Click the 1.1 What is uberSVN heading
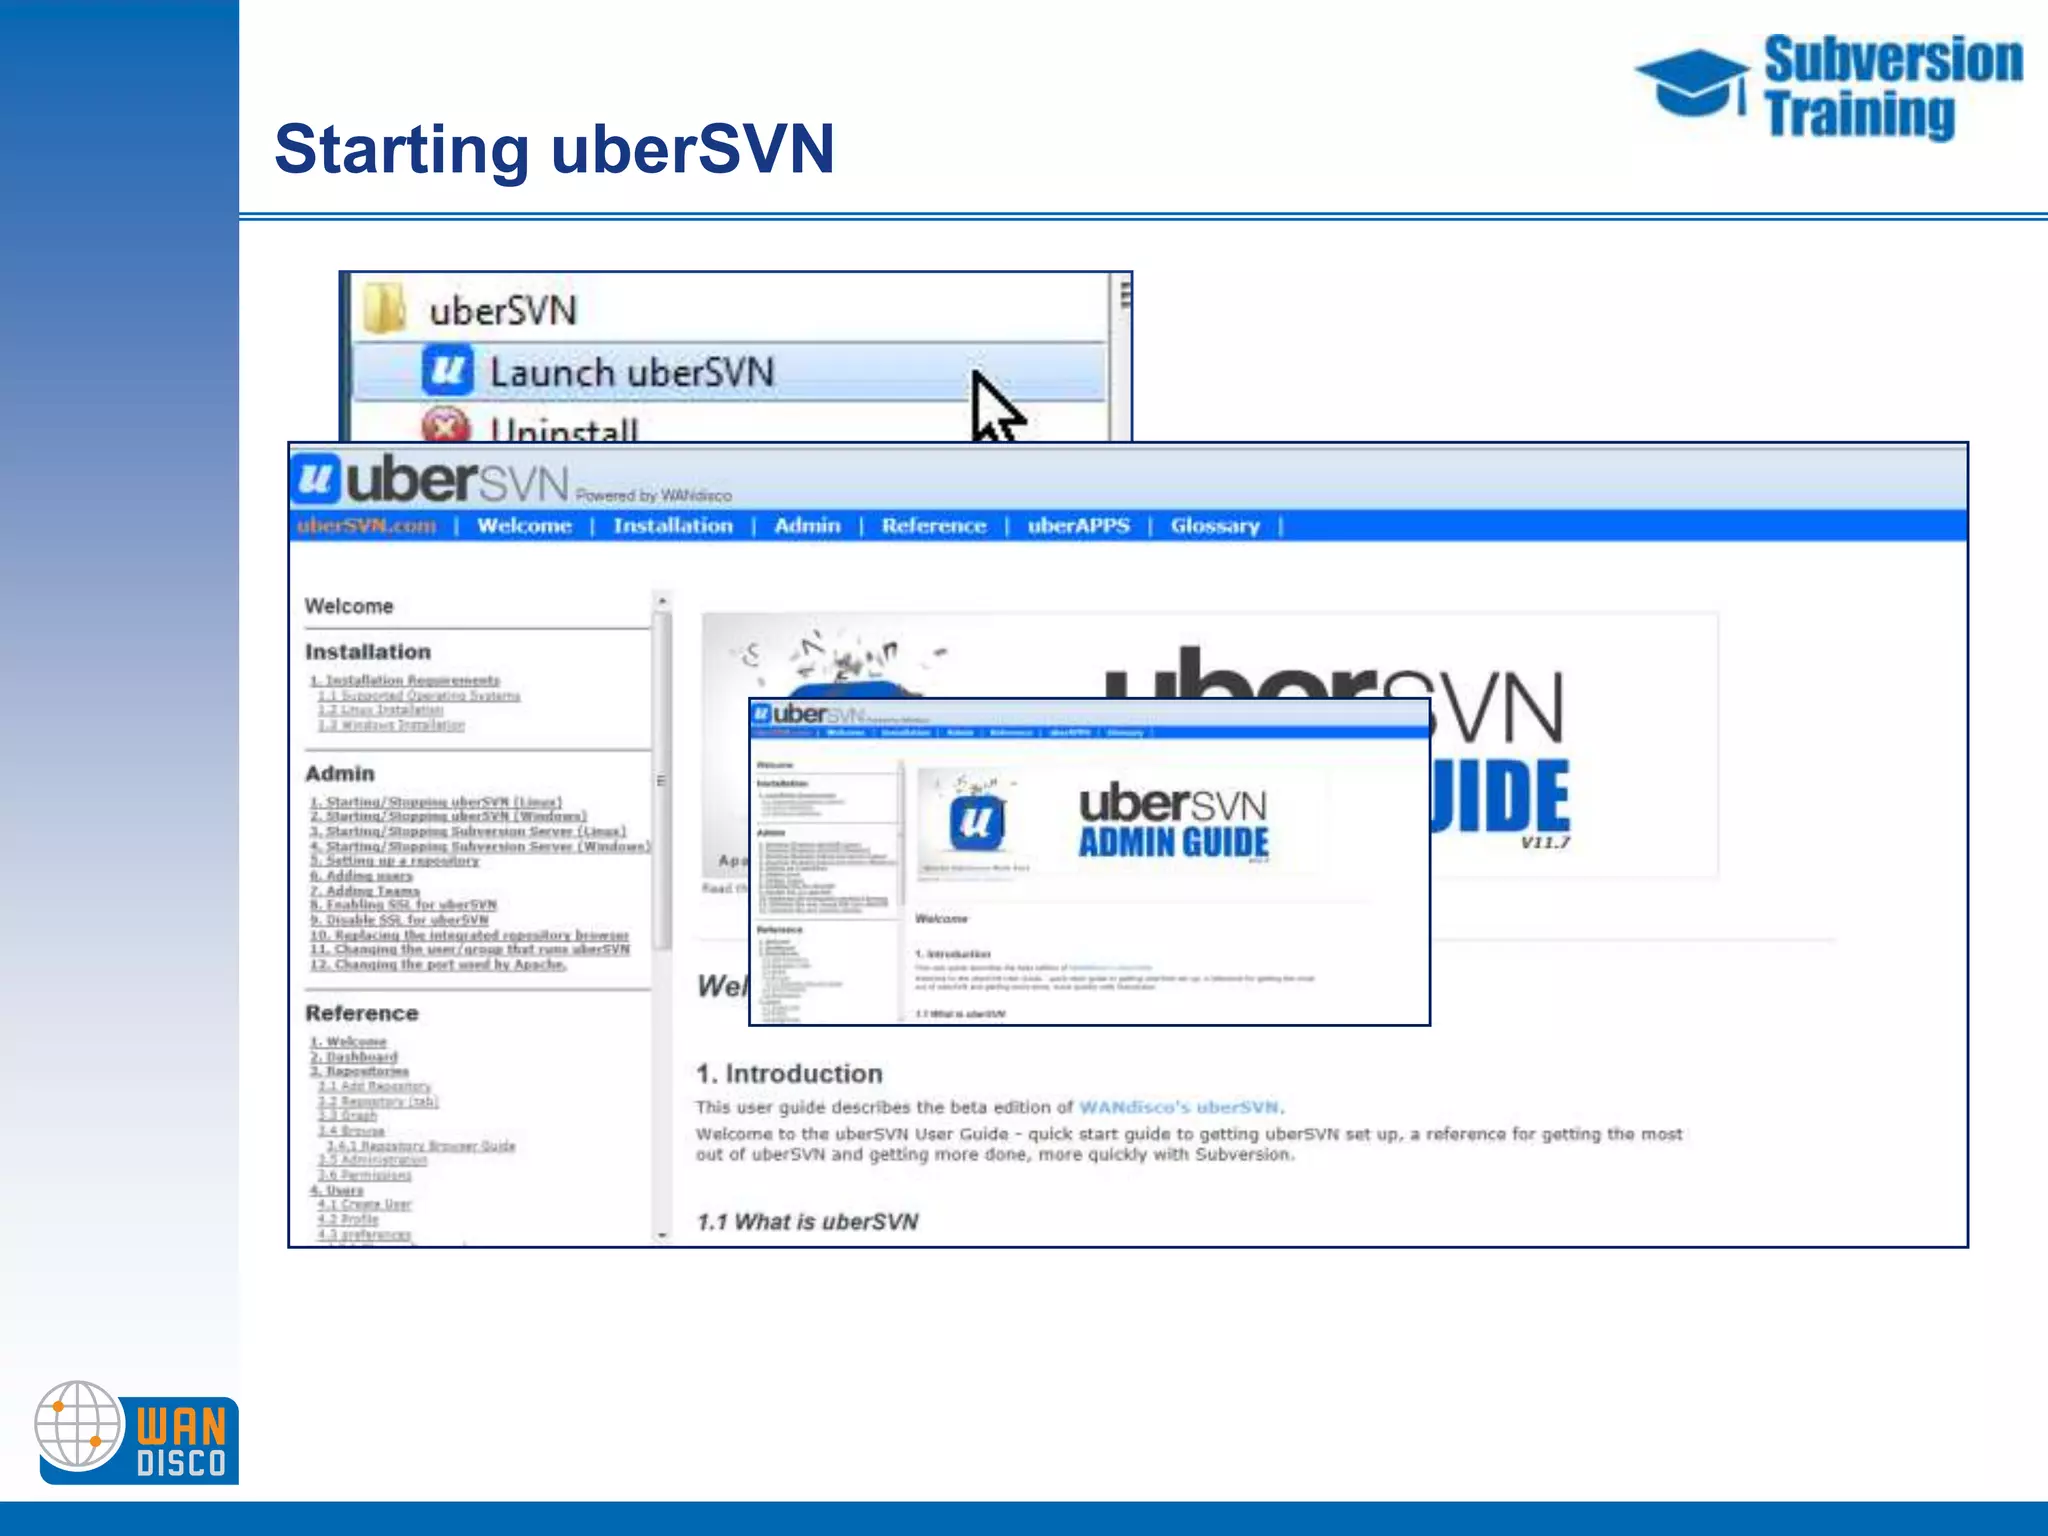2048x1536 pixels. 807,1222
